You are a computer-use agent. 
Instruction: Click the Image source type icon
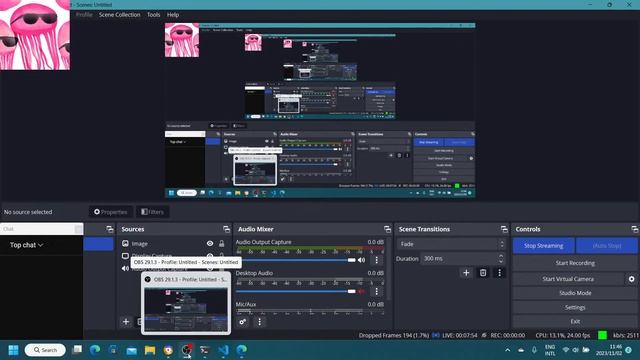pos(125,243)
